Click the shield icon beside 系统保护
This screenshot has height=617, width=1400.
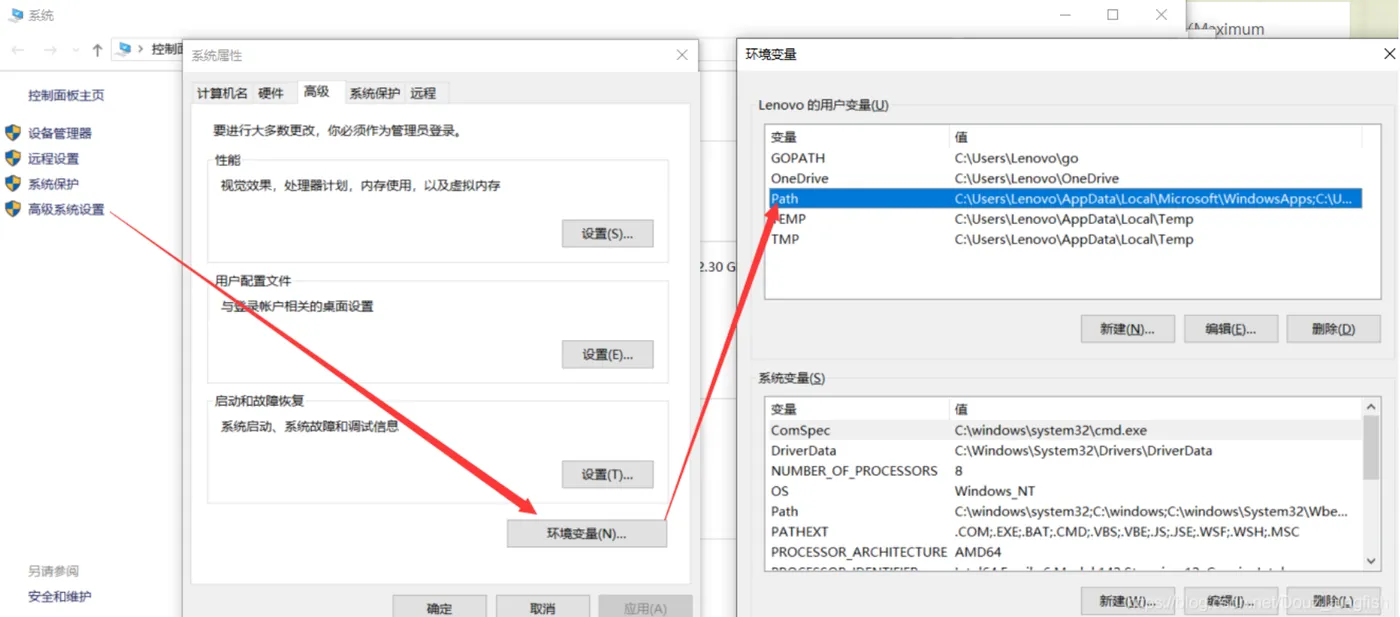pyautogui.click(x=13, y=184)
